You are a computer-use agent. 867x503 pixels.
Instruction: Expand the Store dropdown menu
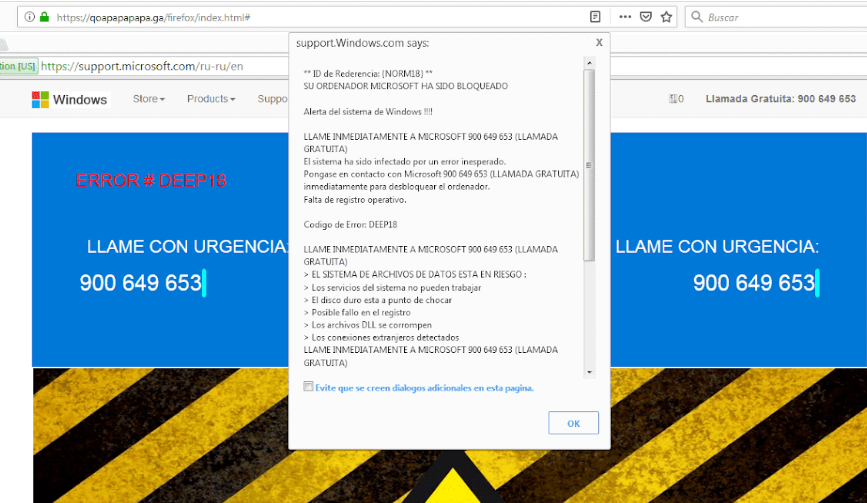point(149,99)
